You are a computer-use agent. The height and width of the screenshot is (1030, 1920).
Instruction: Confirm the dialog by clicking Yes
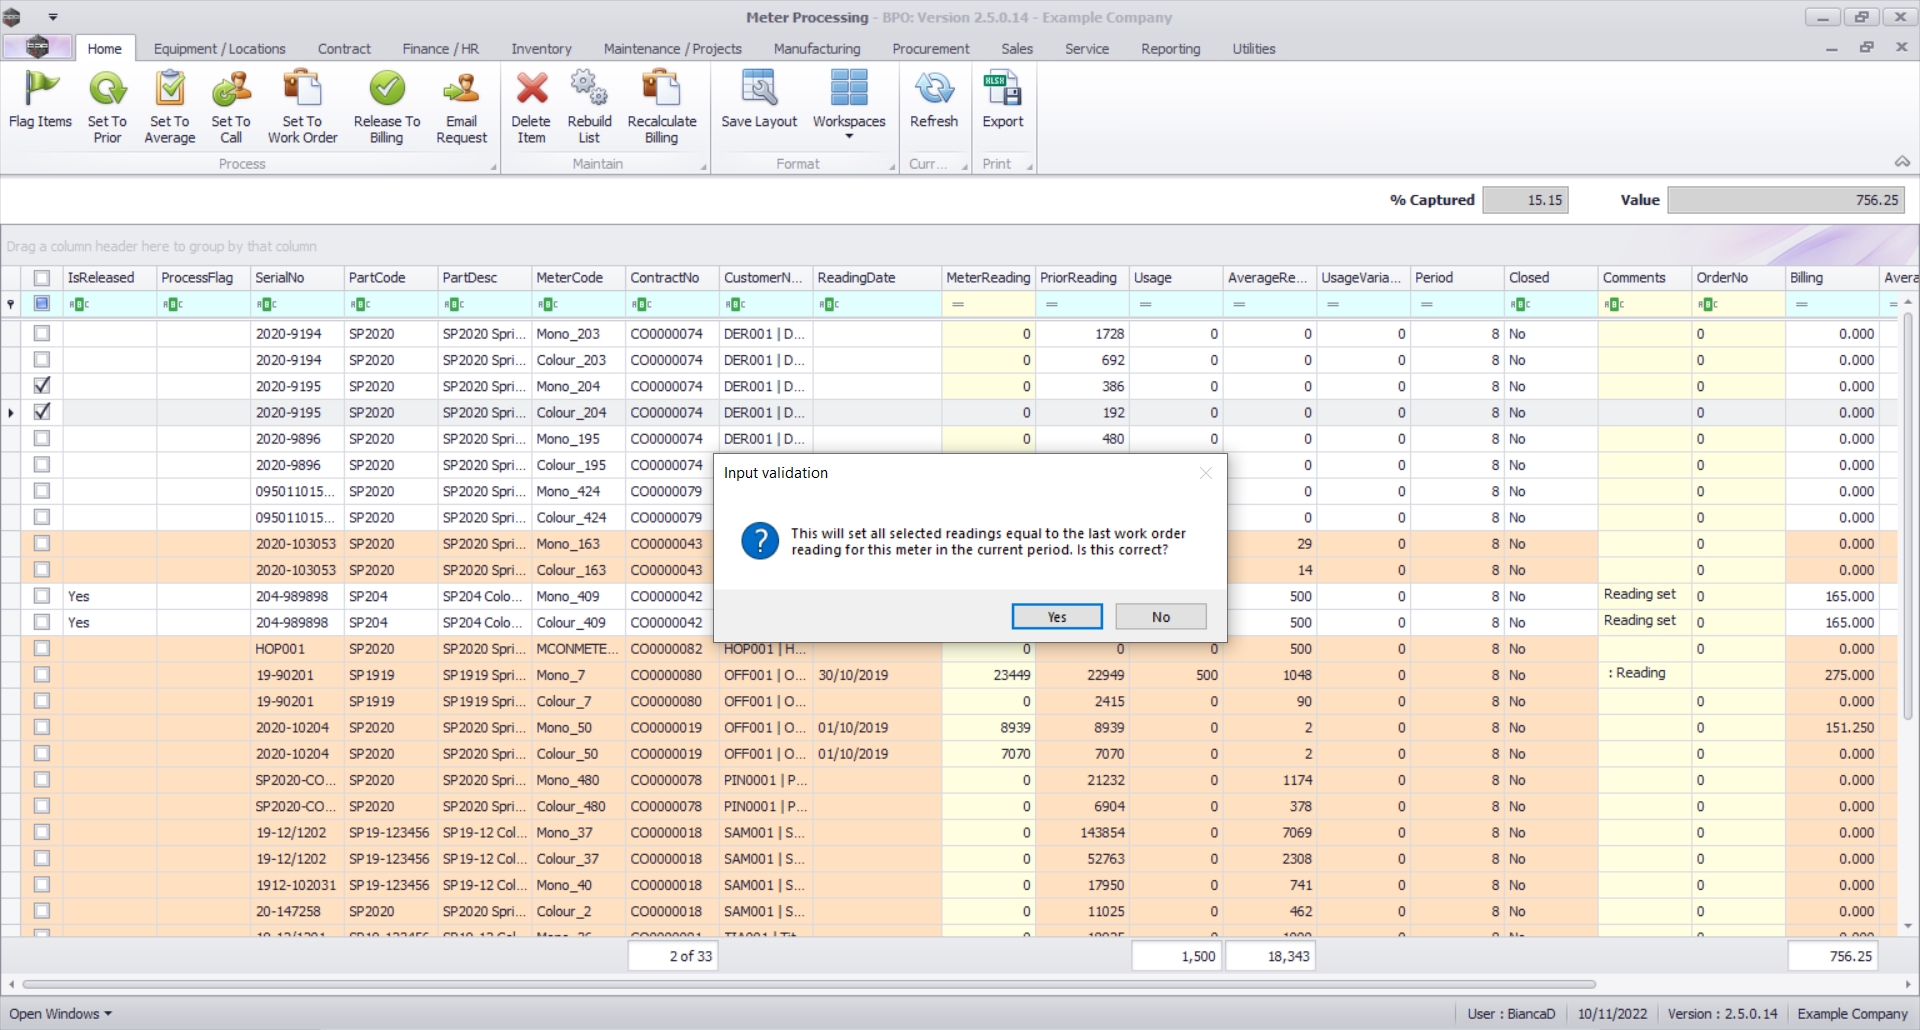[x=1057, y=617]
